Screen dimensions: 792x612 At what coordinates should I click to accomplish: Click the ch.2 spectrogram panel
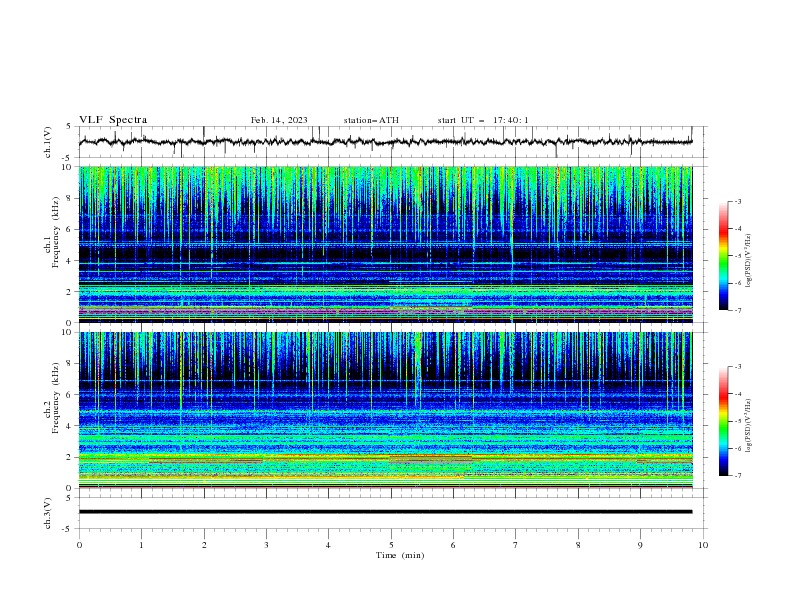click(x=385, y=410)
